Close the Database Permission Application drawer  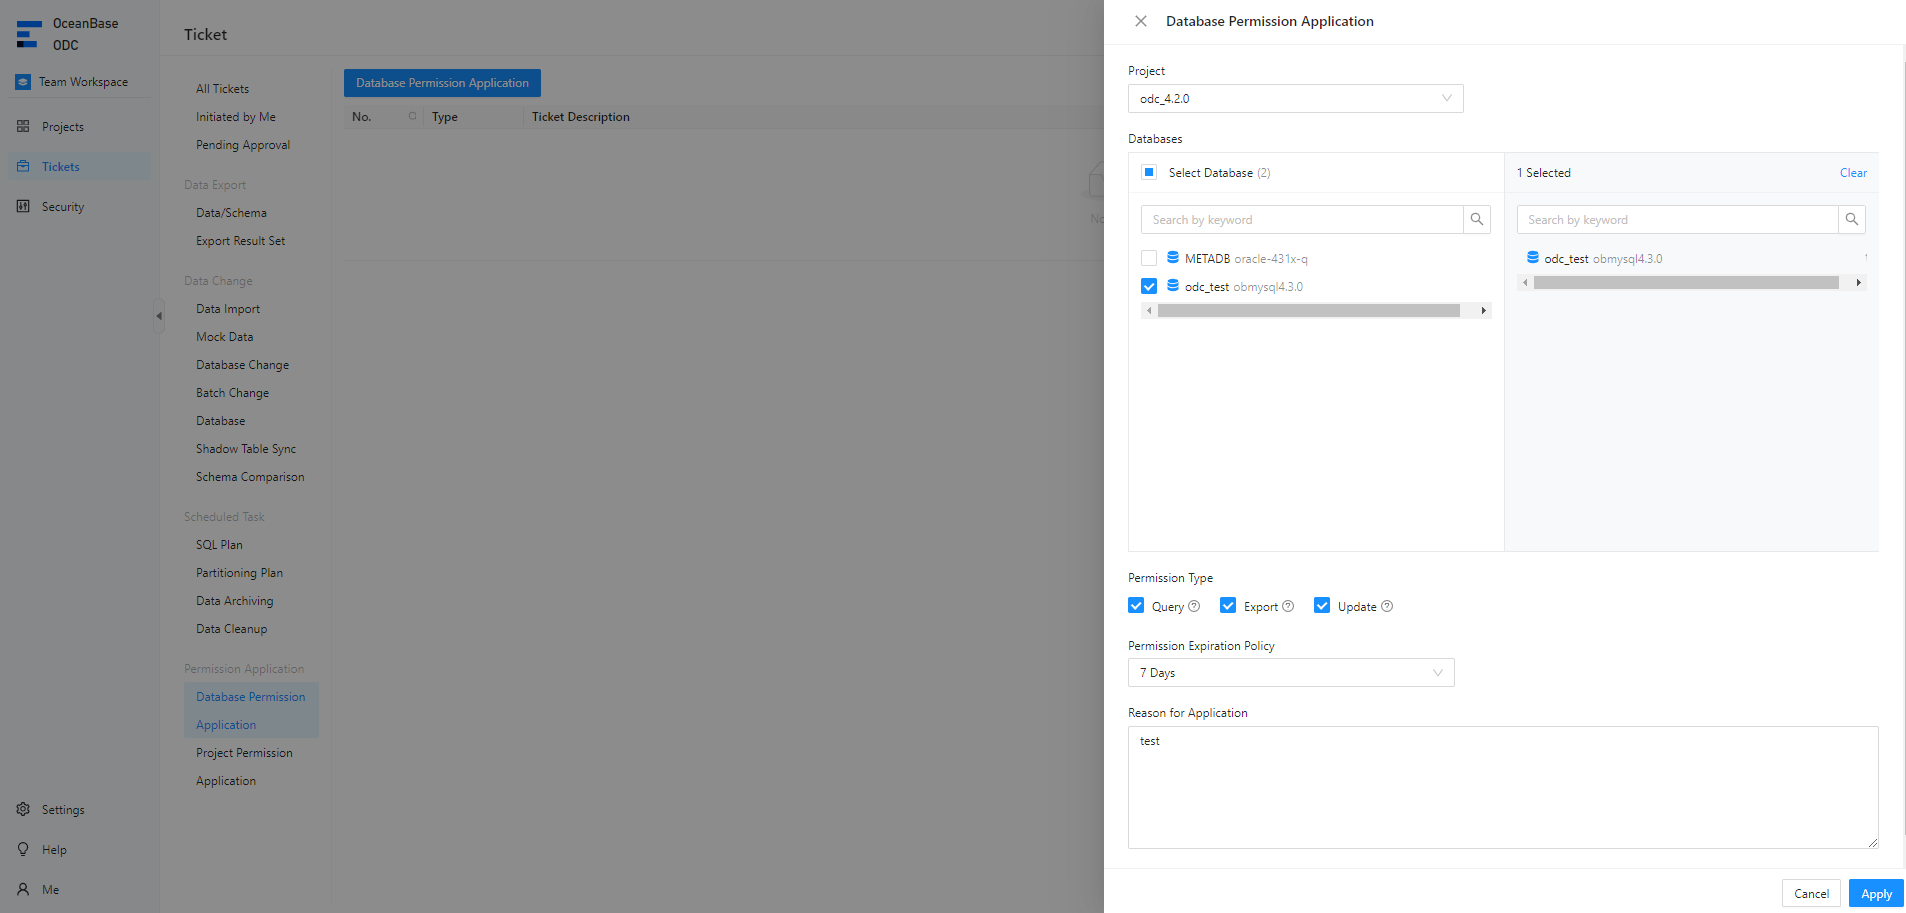tap(1140, 21)
